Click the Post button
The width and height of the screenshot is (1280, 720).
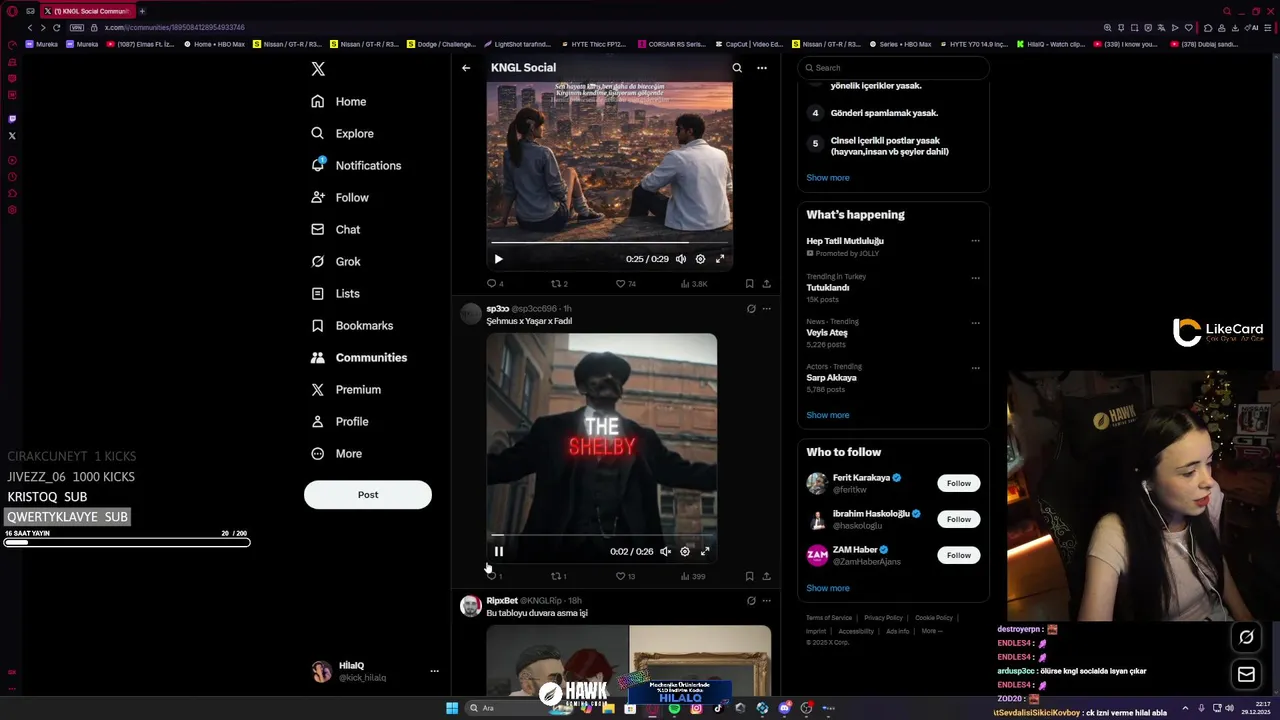368,495
